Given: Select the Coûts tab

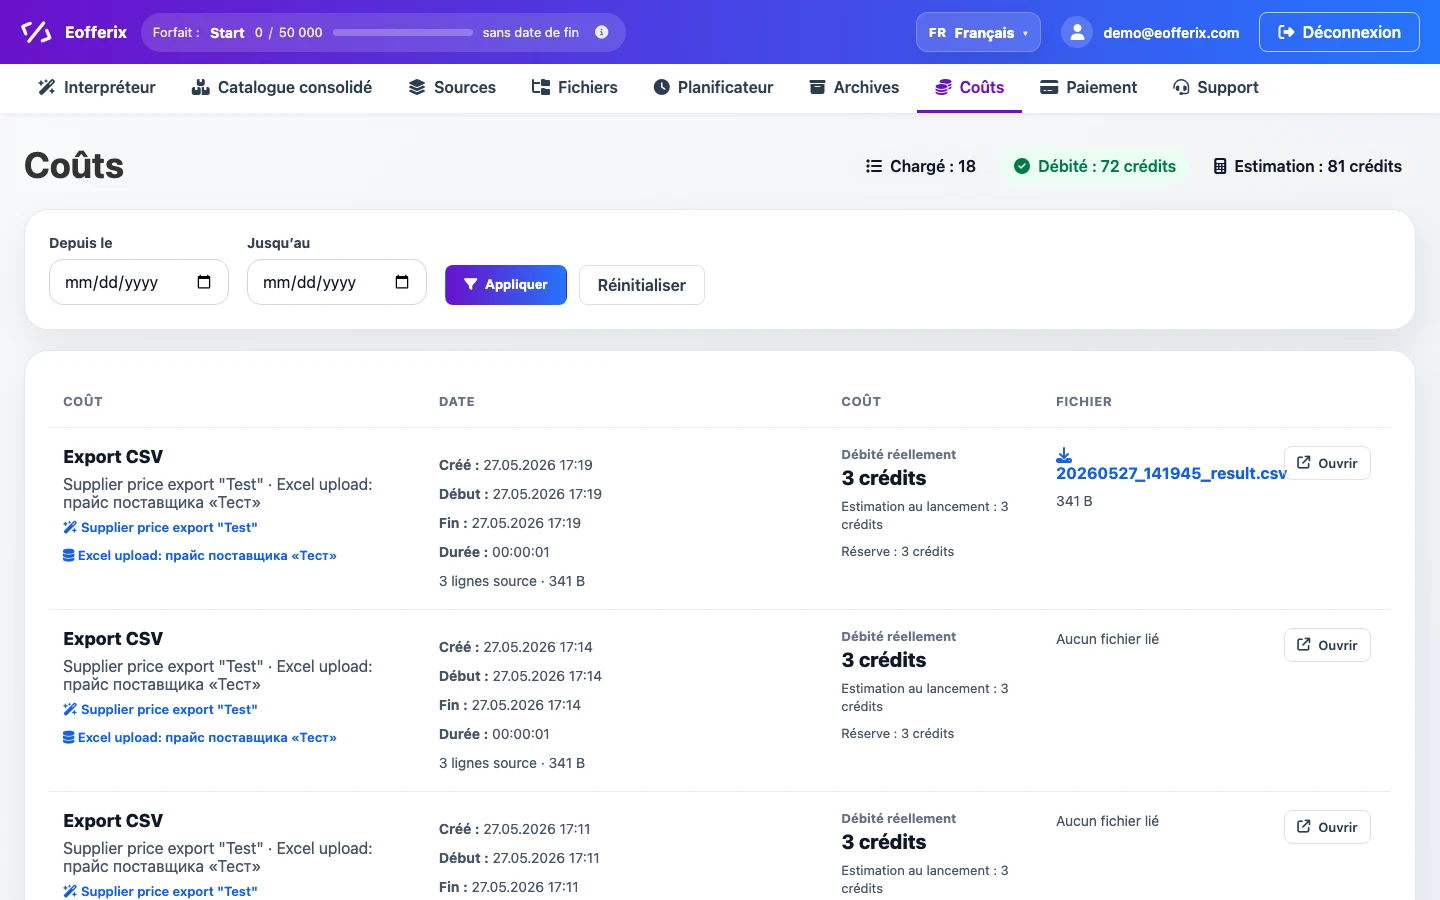Looking at the screenshot, I should point(969,87).
